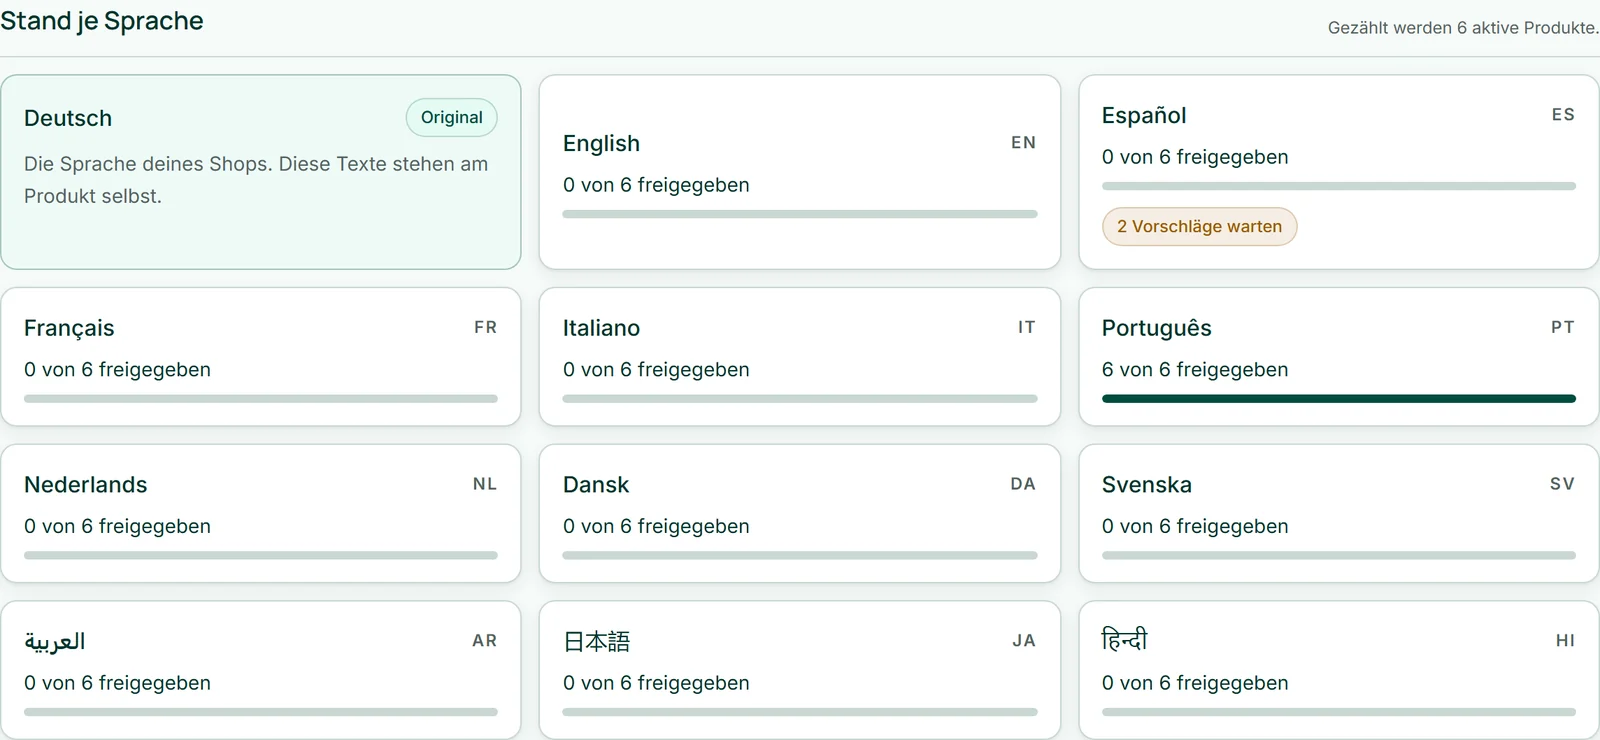Screen dimensions: 1600x740
Task: Click the Svenska progress bar
Action: pyautogui.click(x=1339, y=555)
